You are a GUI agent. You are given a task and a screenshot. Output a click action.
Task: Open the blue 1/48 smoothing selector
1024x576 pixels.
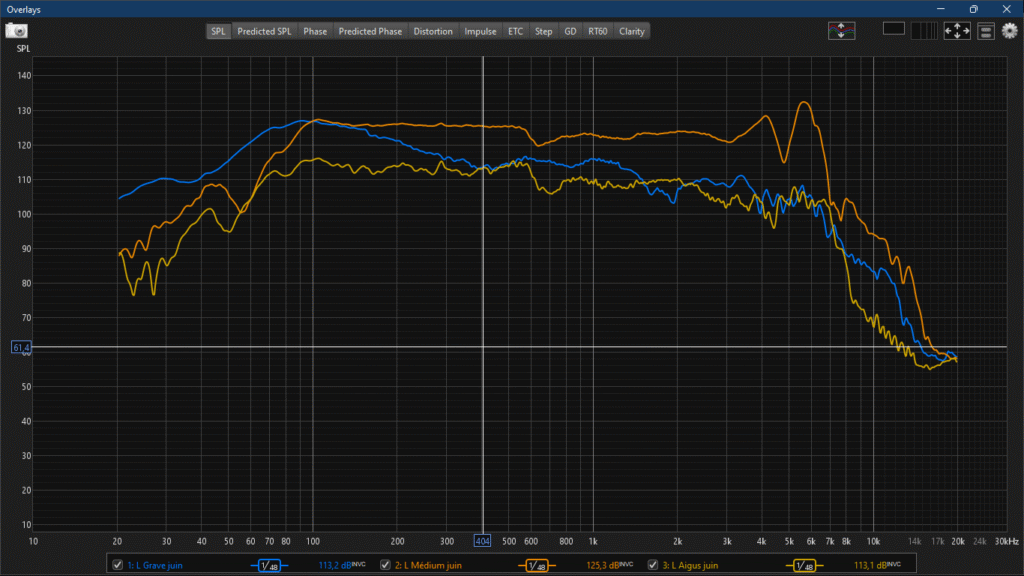[269, 566]
